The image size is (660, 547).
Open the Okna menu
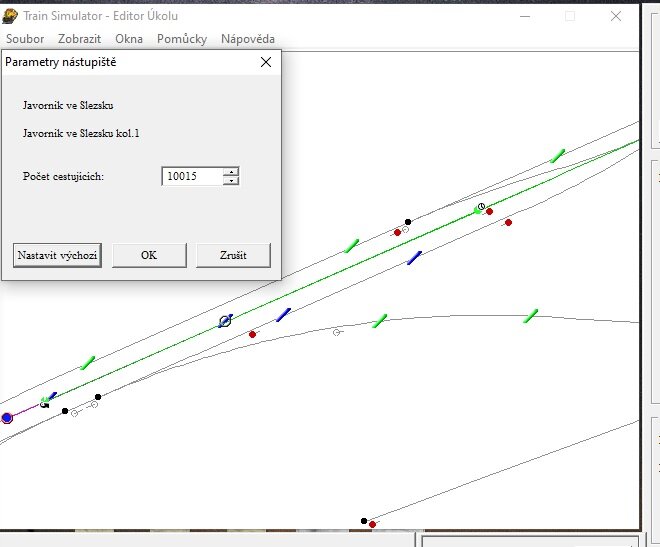pos(129,39)
